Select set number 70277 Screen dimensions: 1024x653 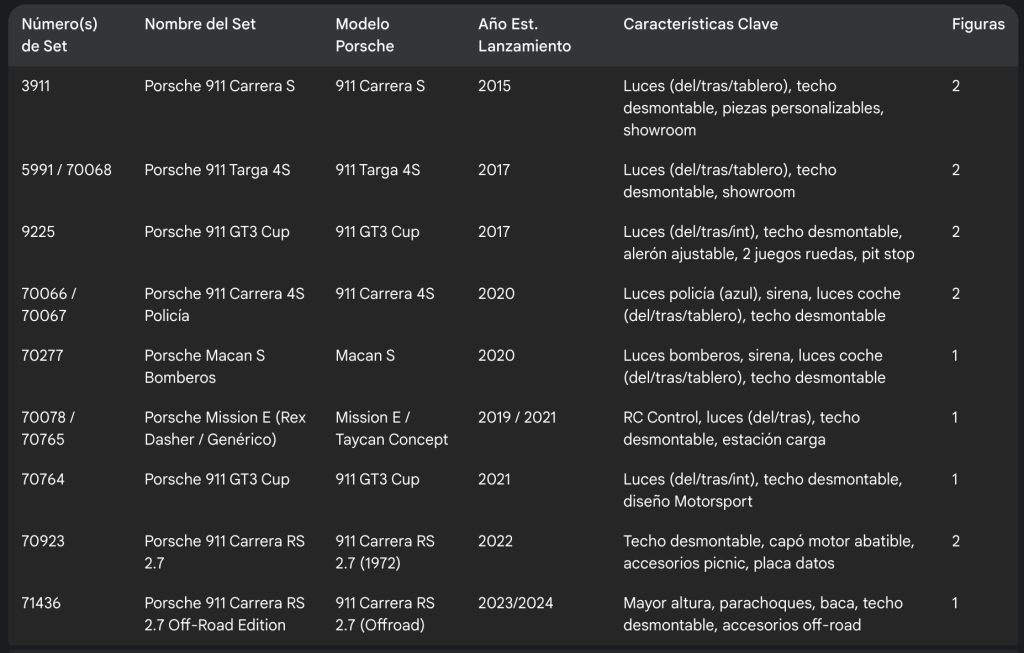[x=43, y=355]
